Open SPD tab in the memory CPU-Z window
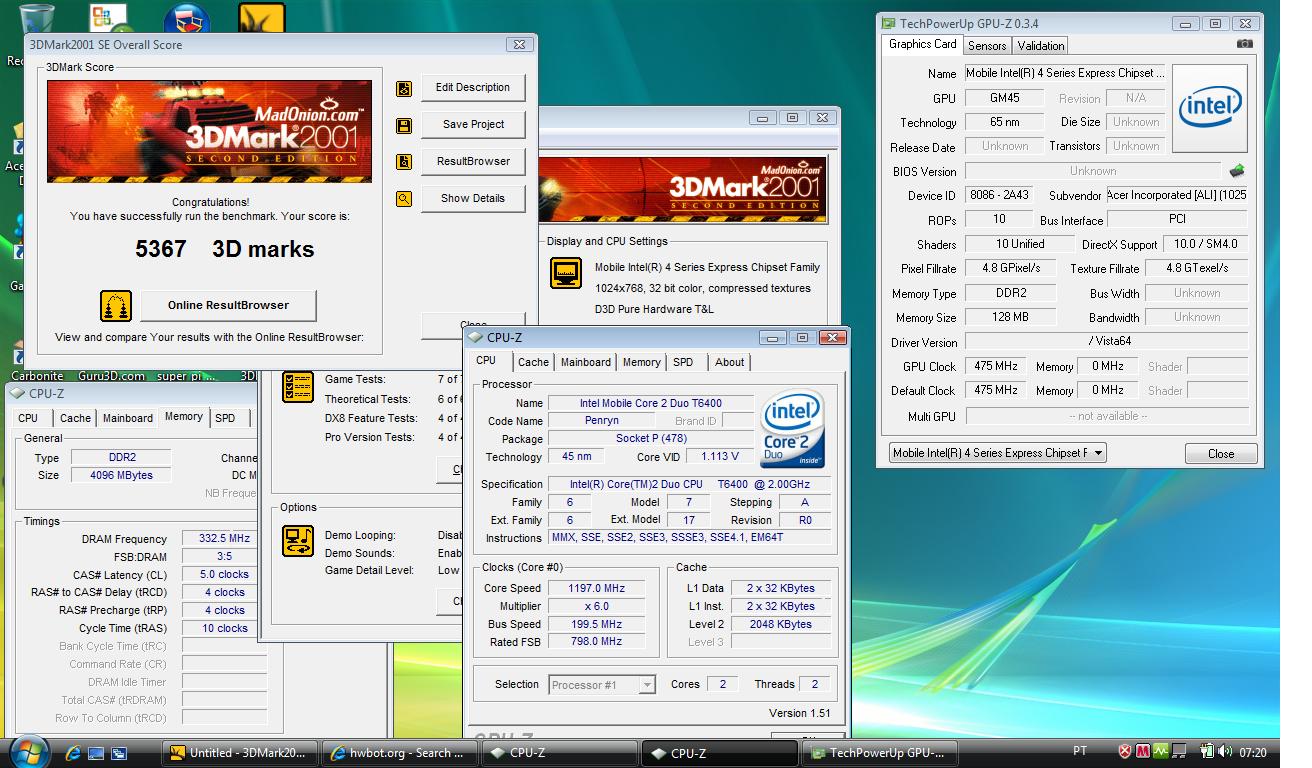Image resolution: width=1312 pixels, height=768 pixels. pos(225,418)
